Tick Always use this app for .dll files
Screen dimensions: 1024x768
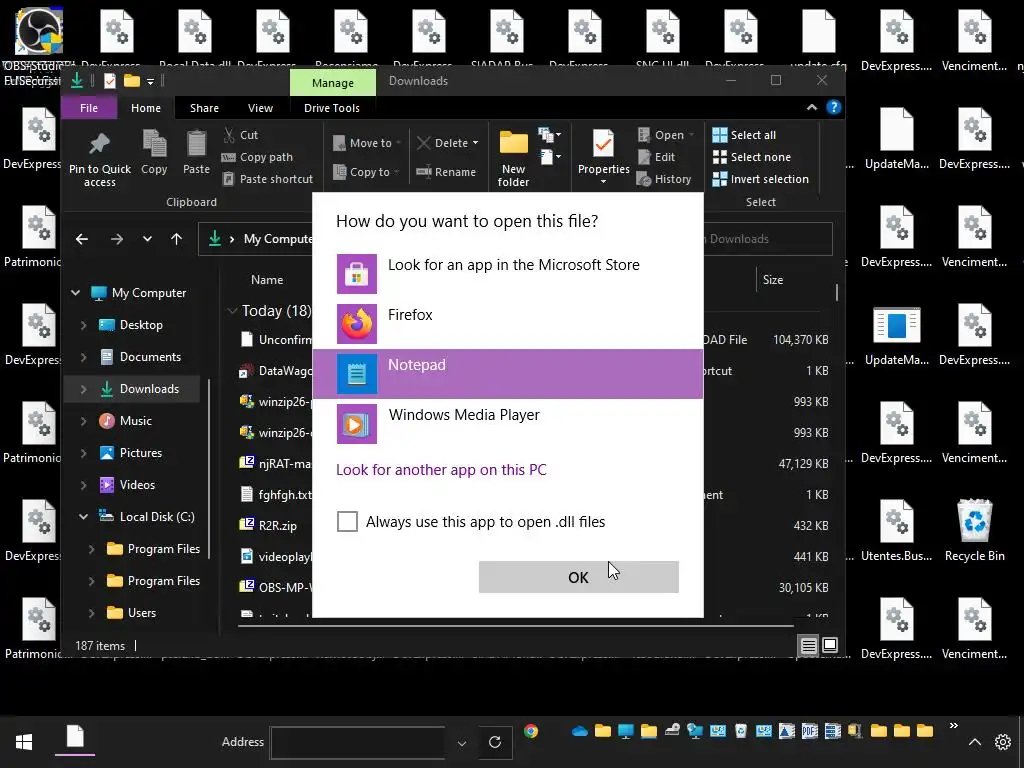[347, 522]
